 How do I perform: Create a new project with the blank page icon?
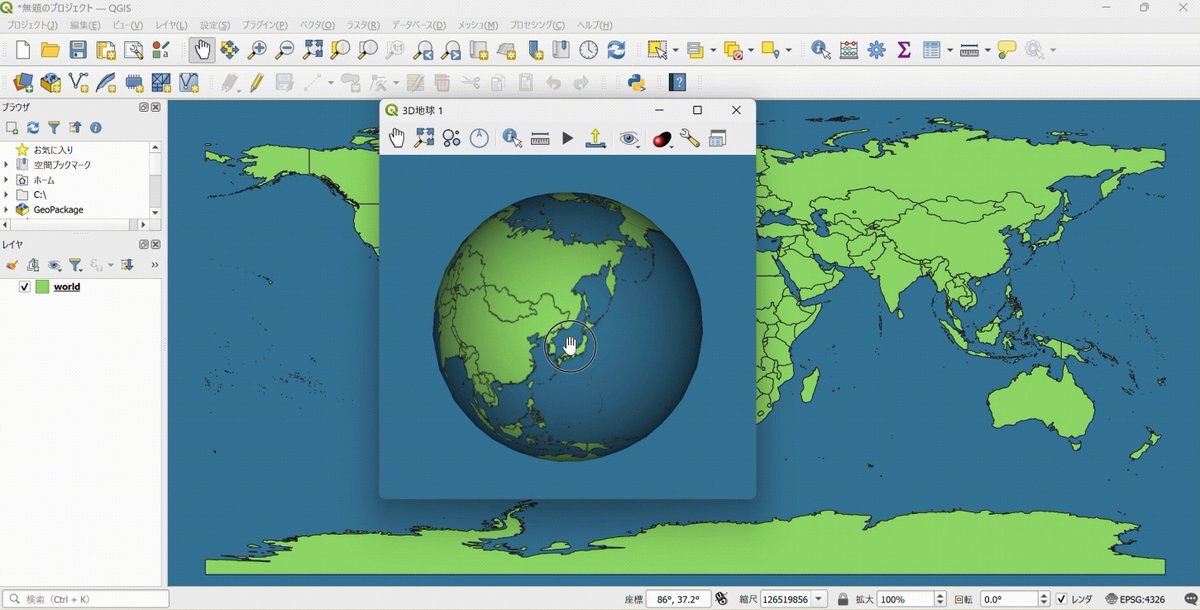(23, 50)
